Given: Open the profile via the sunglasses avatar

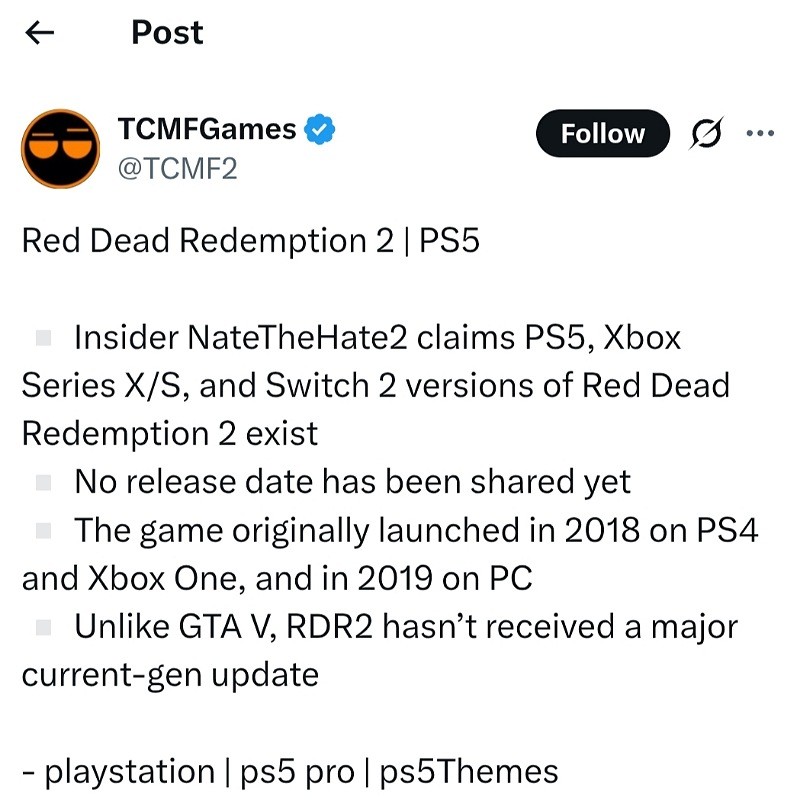Looking at the screenshot, I should coord(59,148).
